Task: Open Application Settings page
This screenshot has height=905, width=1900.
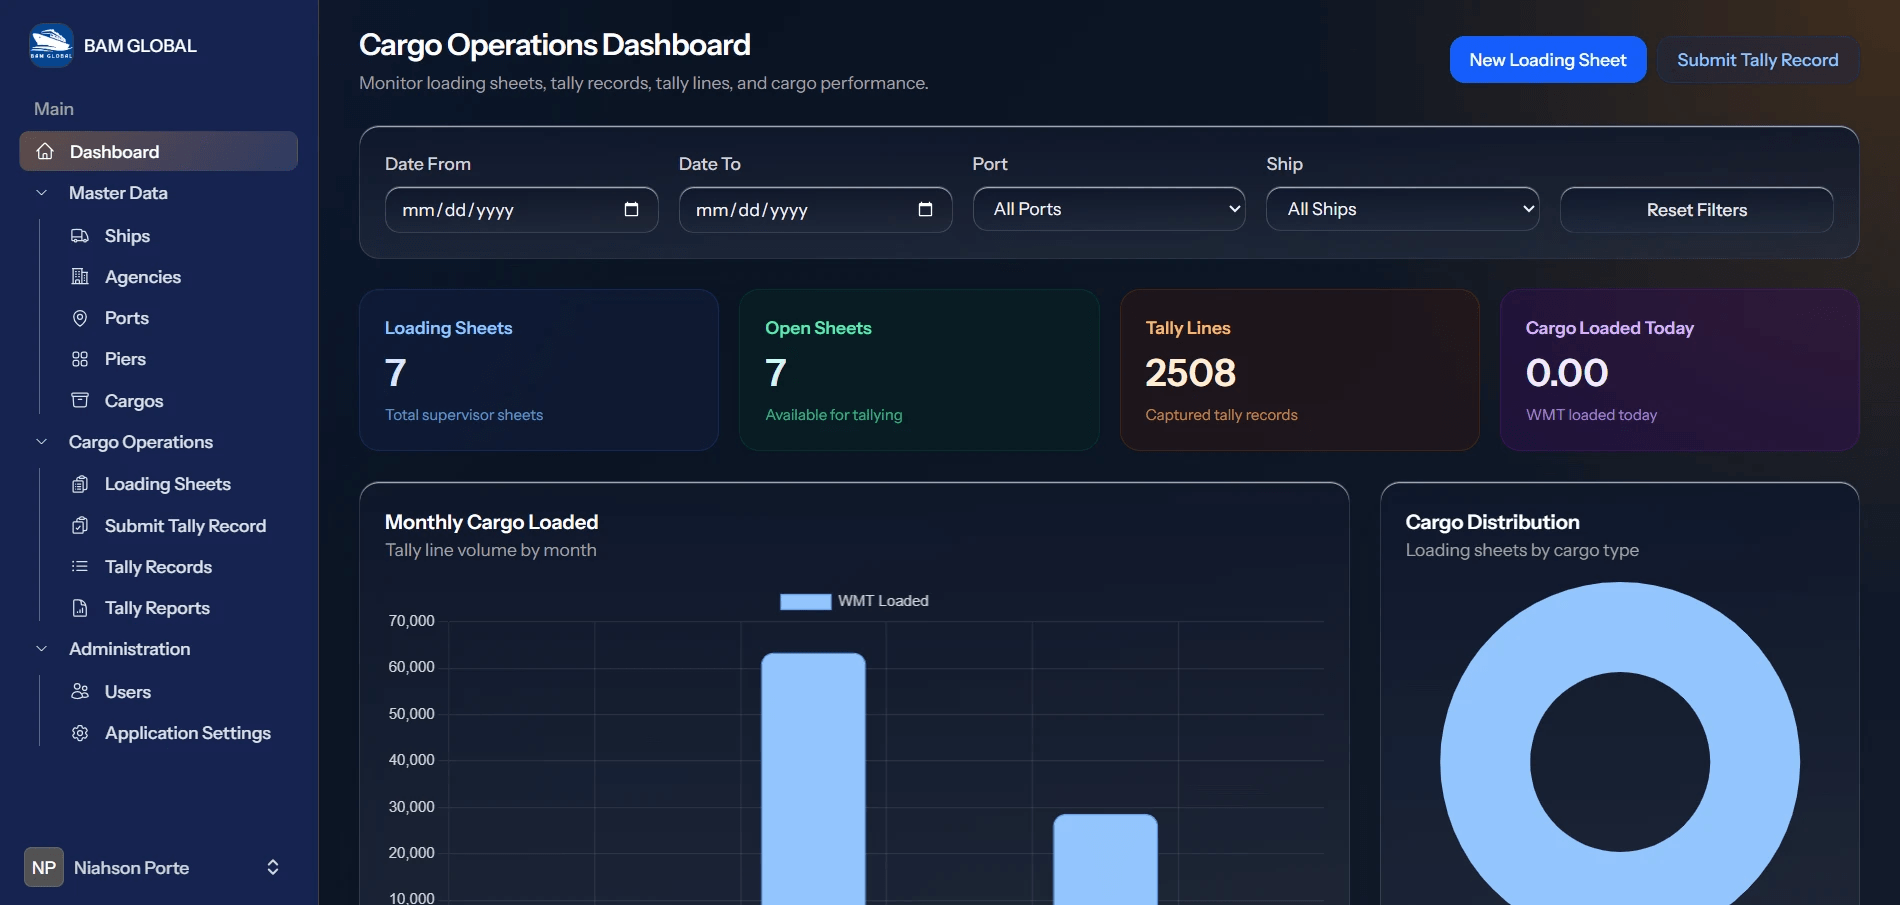Action: (x=188, y=732)
